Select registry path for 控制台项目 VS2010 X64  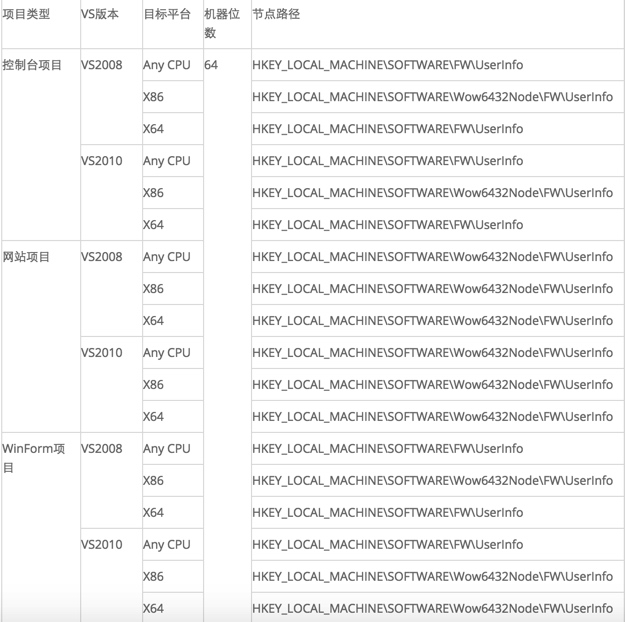(438, 224)
